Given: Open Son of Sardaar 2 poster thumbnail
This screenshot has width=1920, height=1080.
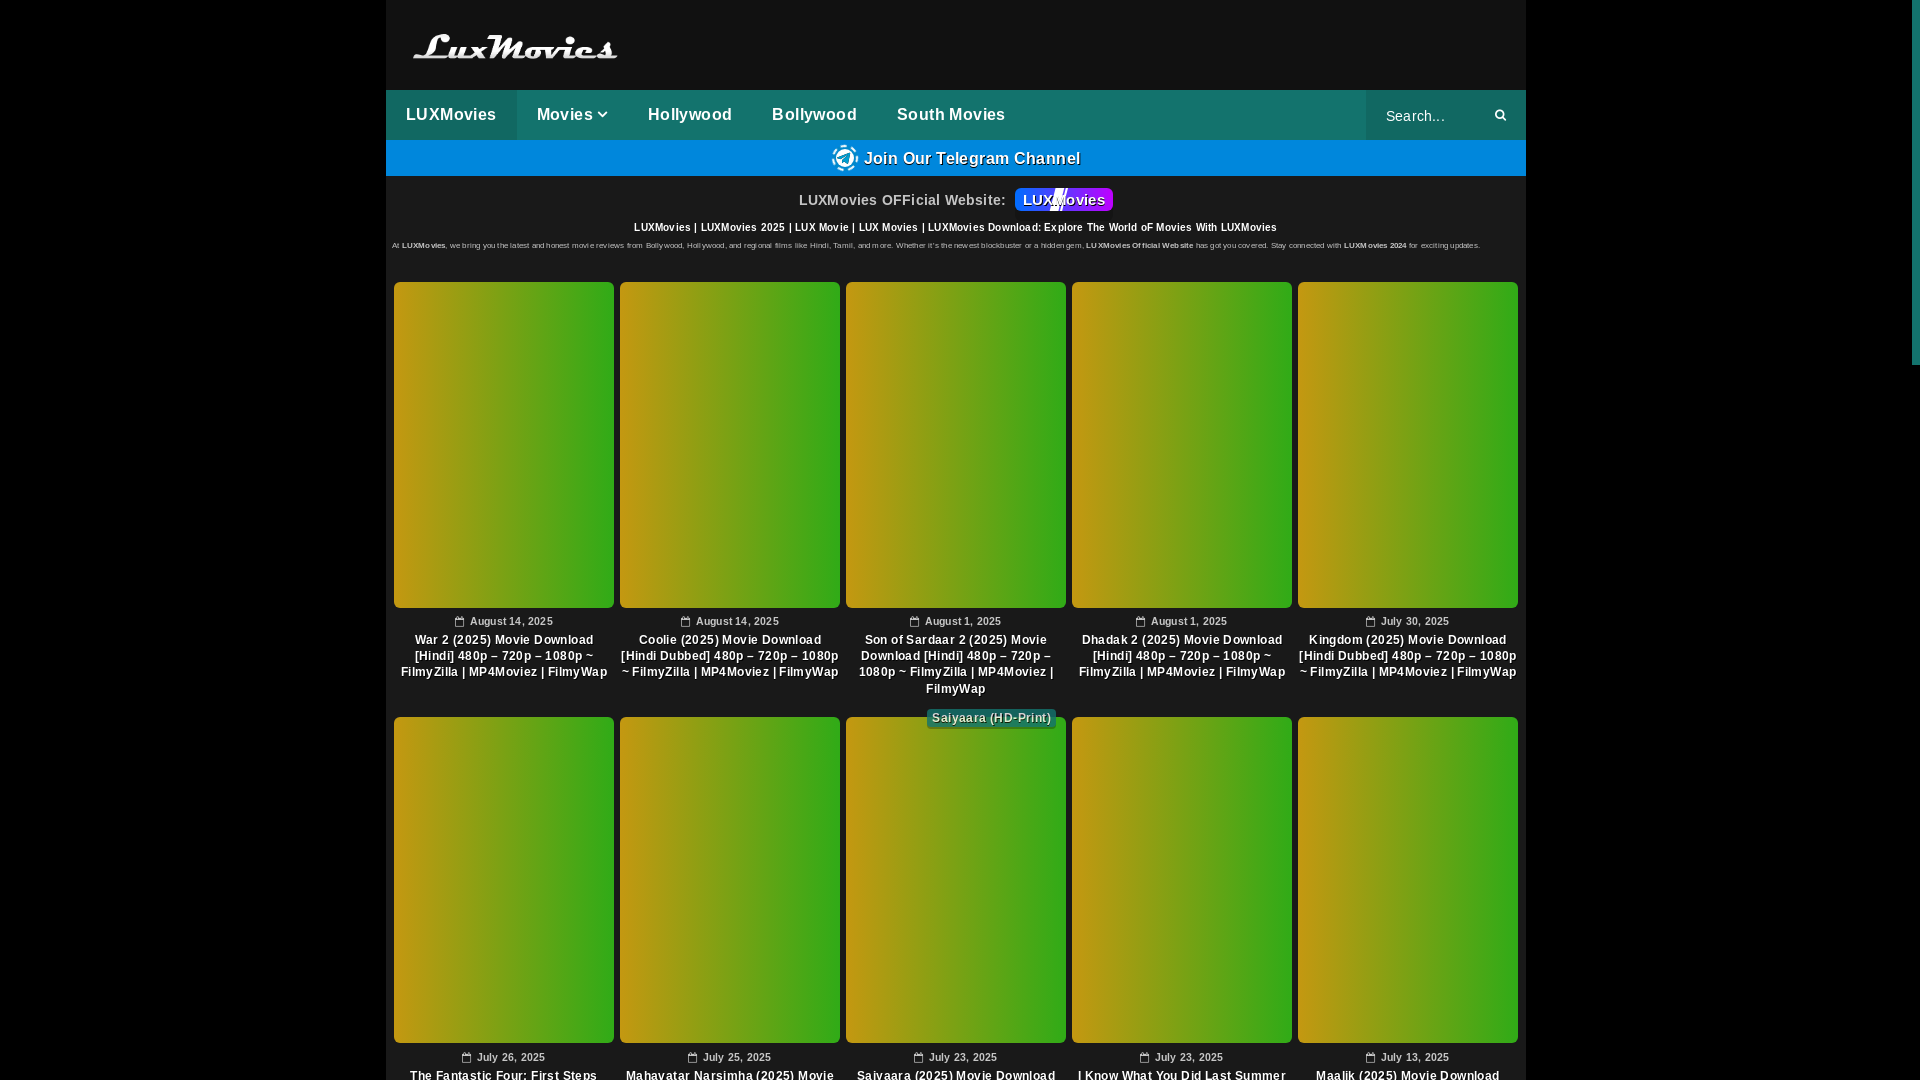Looking at the screenshot, I should pos(956,445).
